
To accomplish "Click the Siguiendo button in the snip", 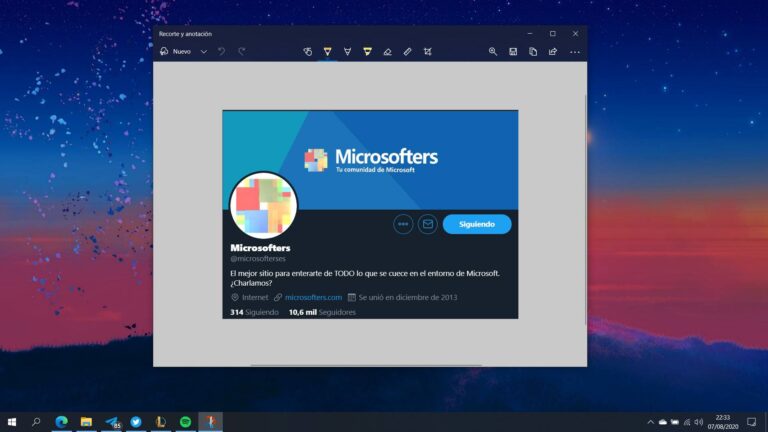I will tap(477, 224).
